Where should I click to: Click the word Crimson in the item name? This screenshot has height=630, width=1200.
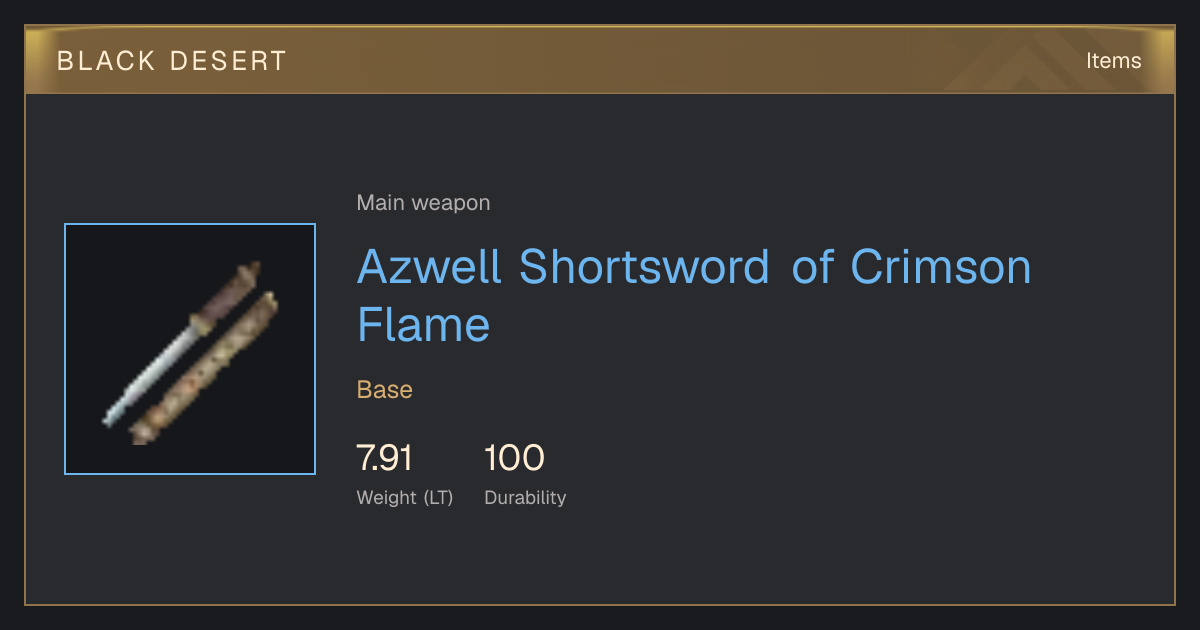[x=940, y=265]
